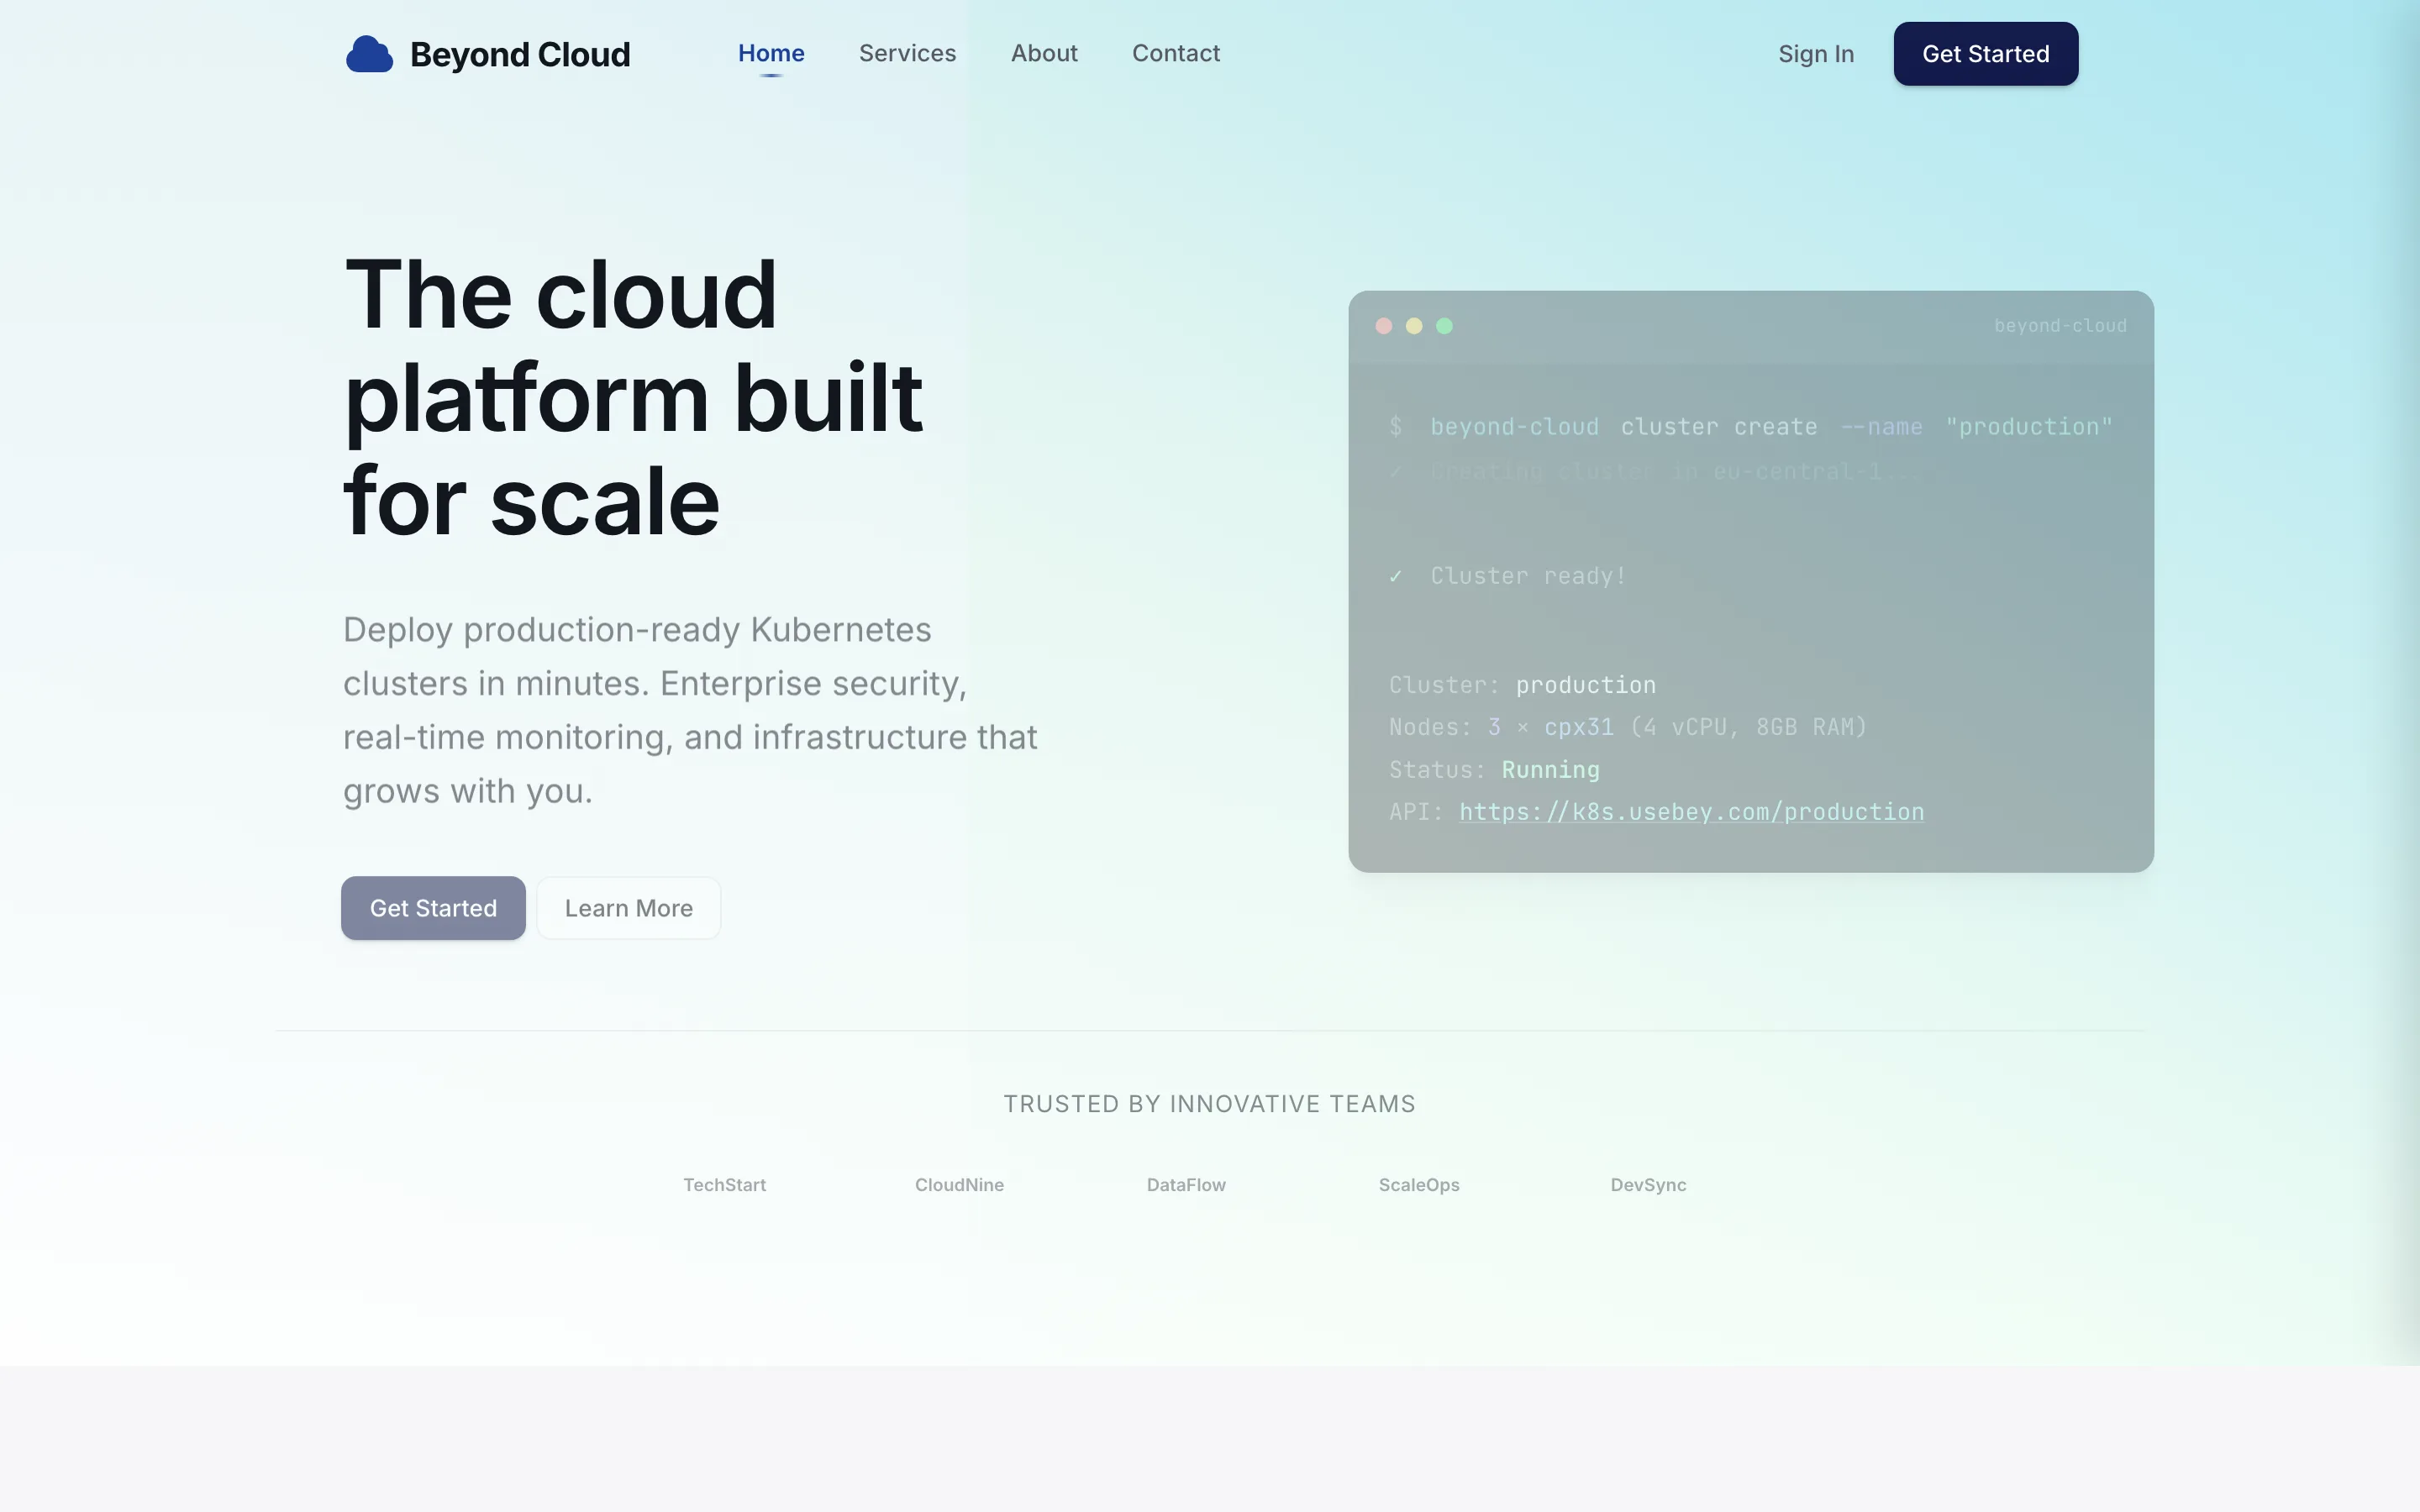The height and width of the screenshot is (1512, 2420).
Task: Click the Beyond Cloud logo icon
Action: pos(369,54)
